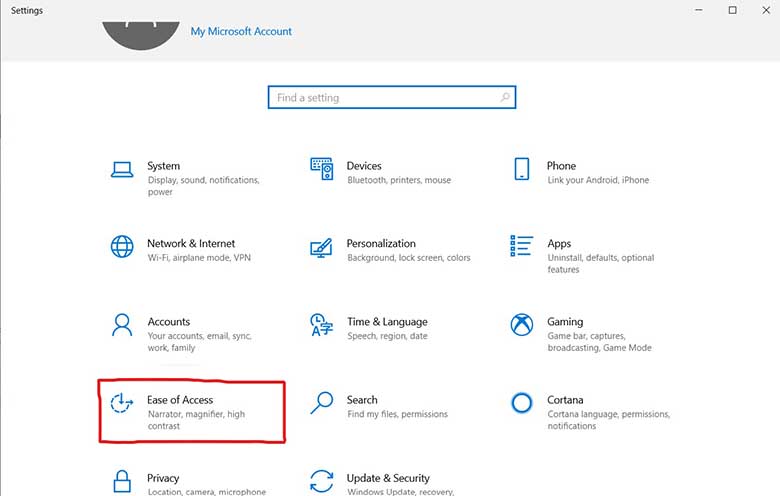Click 'Windows Update, recovery,' description

[400, 492]
